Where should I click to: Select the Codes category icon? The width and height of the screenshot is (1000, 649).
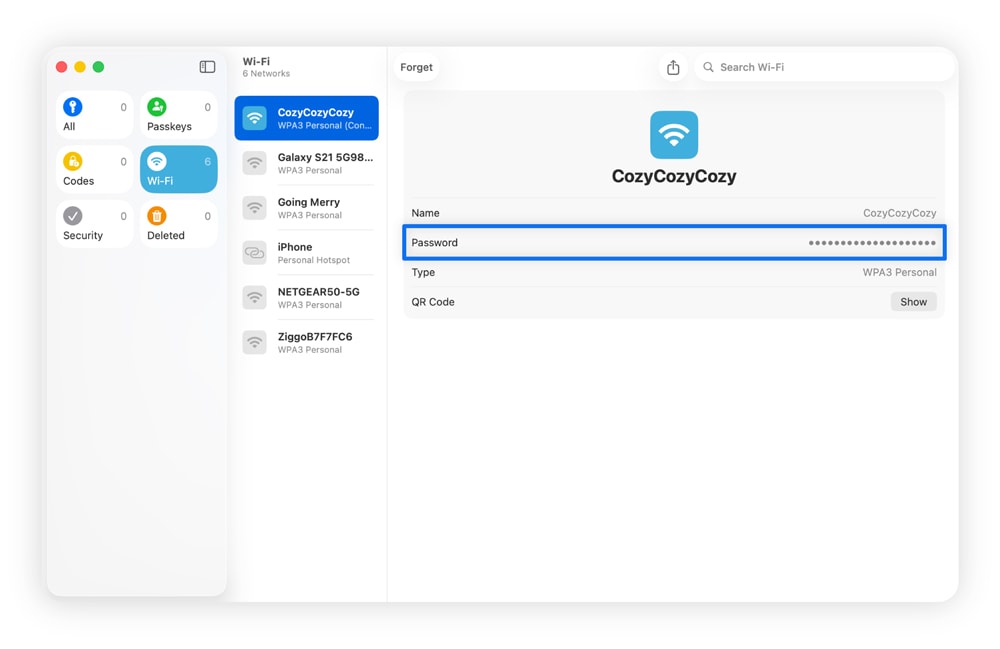pos(72,162)
